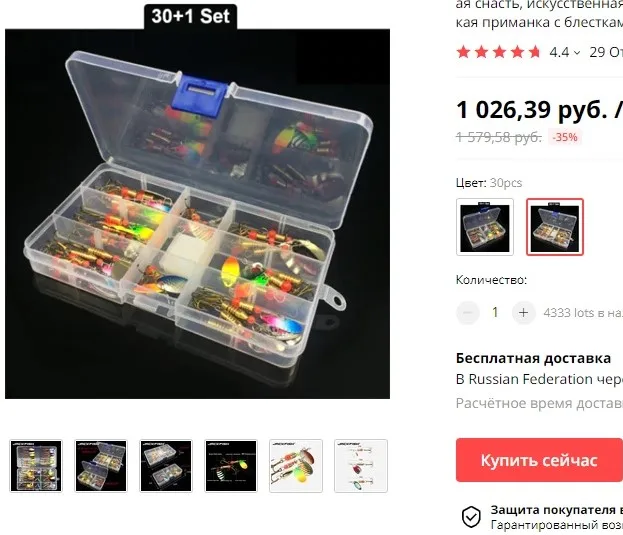Click the shield buyer protection icon

tap(471, 517)
